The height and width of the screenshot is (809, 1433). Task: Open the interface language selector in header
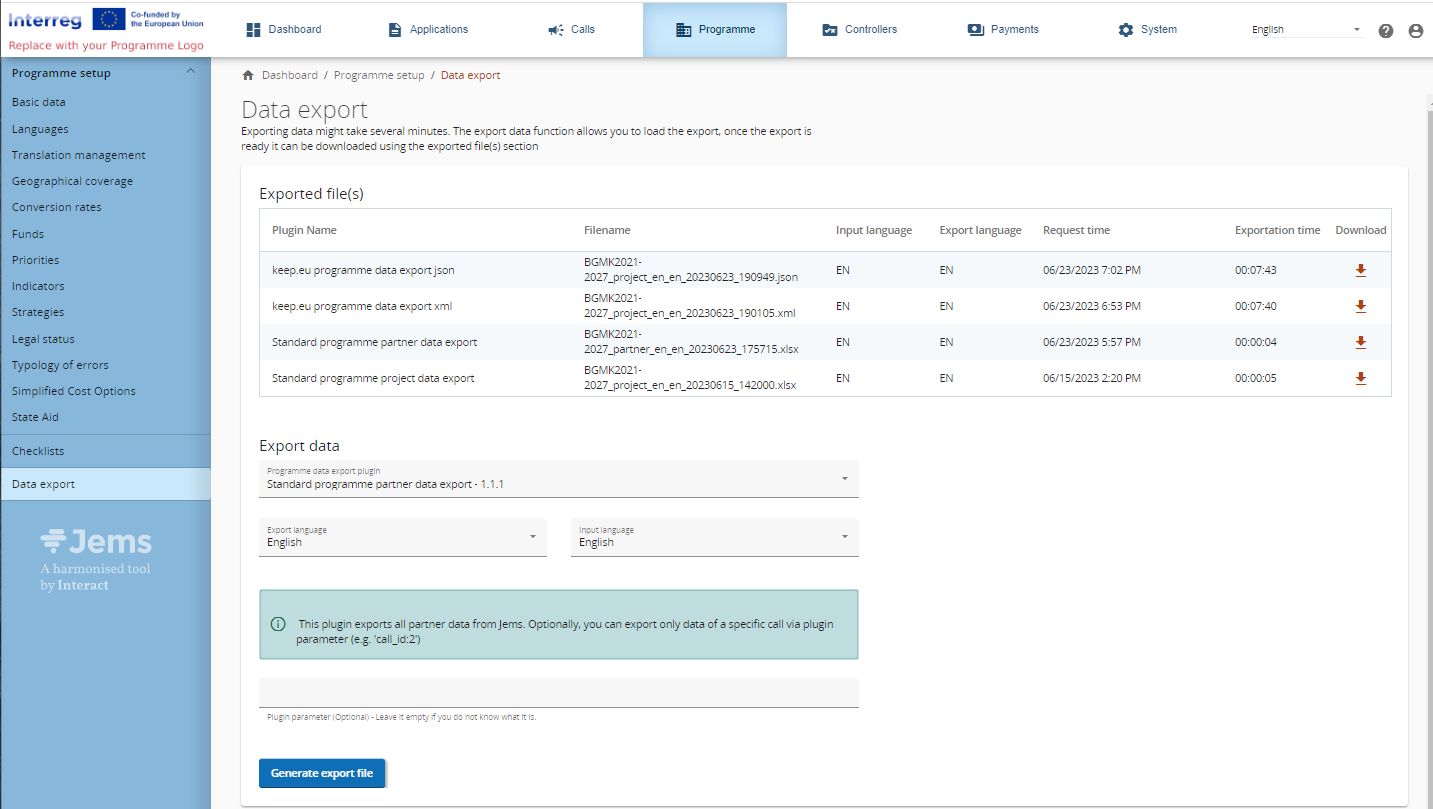[1306, 30]
